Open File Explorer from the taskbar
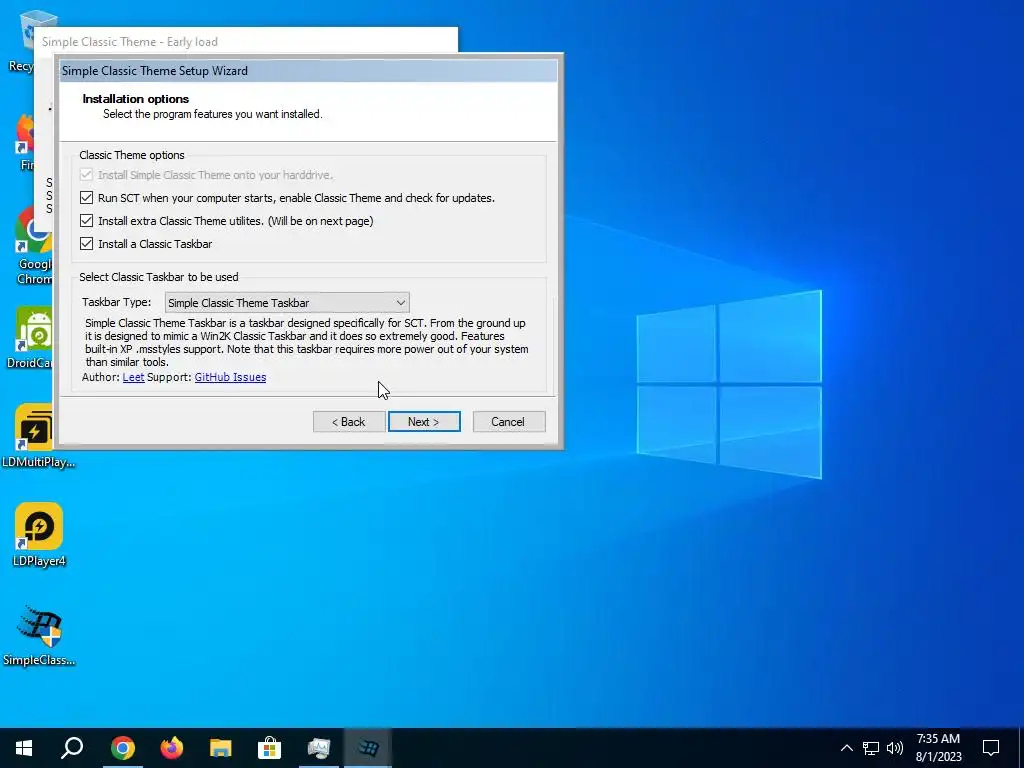The height and width of the screenshot is (768, 1024). (x=221, y=748)
